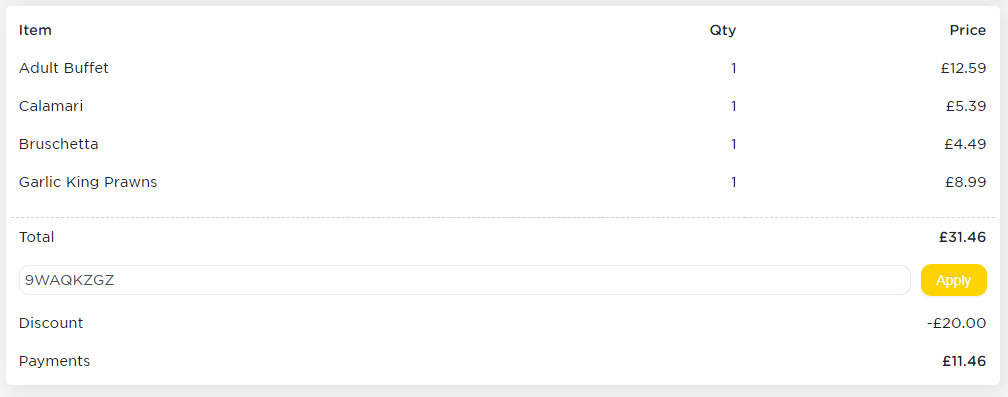The width and height of the screenshot is (1008, 397).
Task: Select the Bruschetta item name
Action: point(58,144)
